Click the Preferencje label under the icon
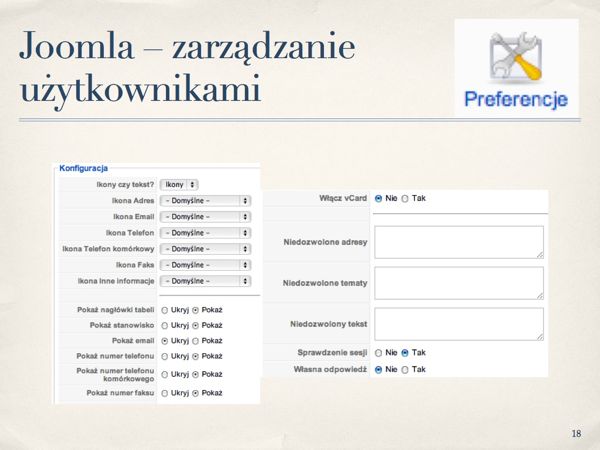The image size is (600, 450). [515, 100]
